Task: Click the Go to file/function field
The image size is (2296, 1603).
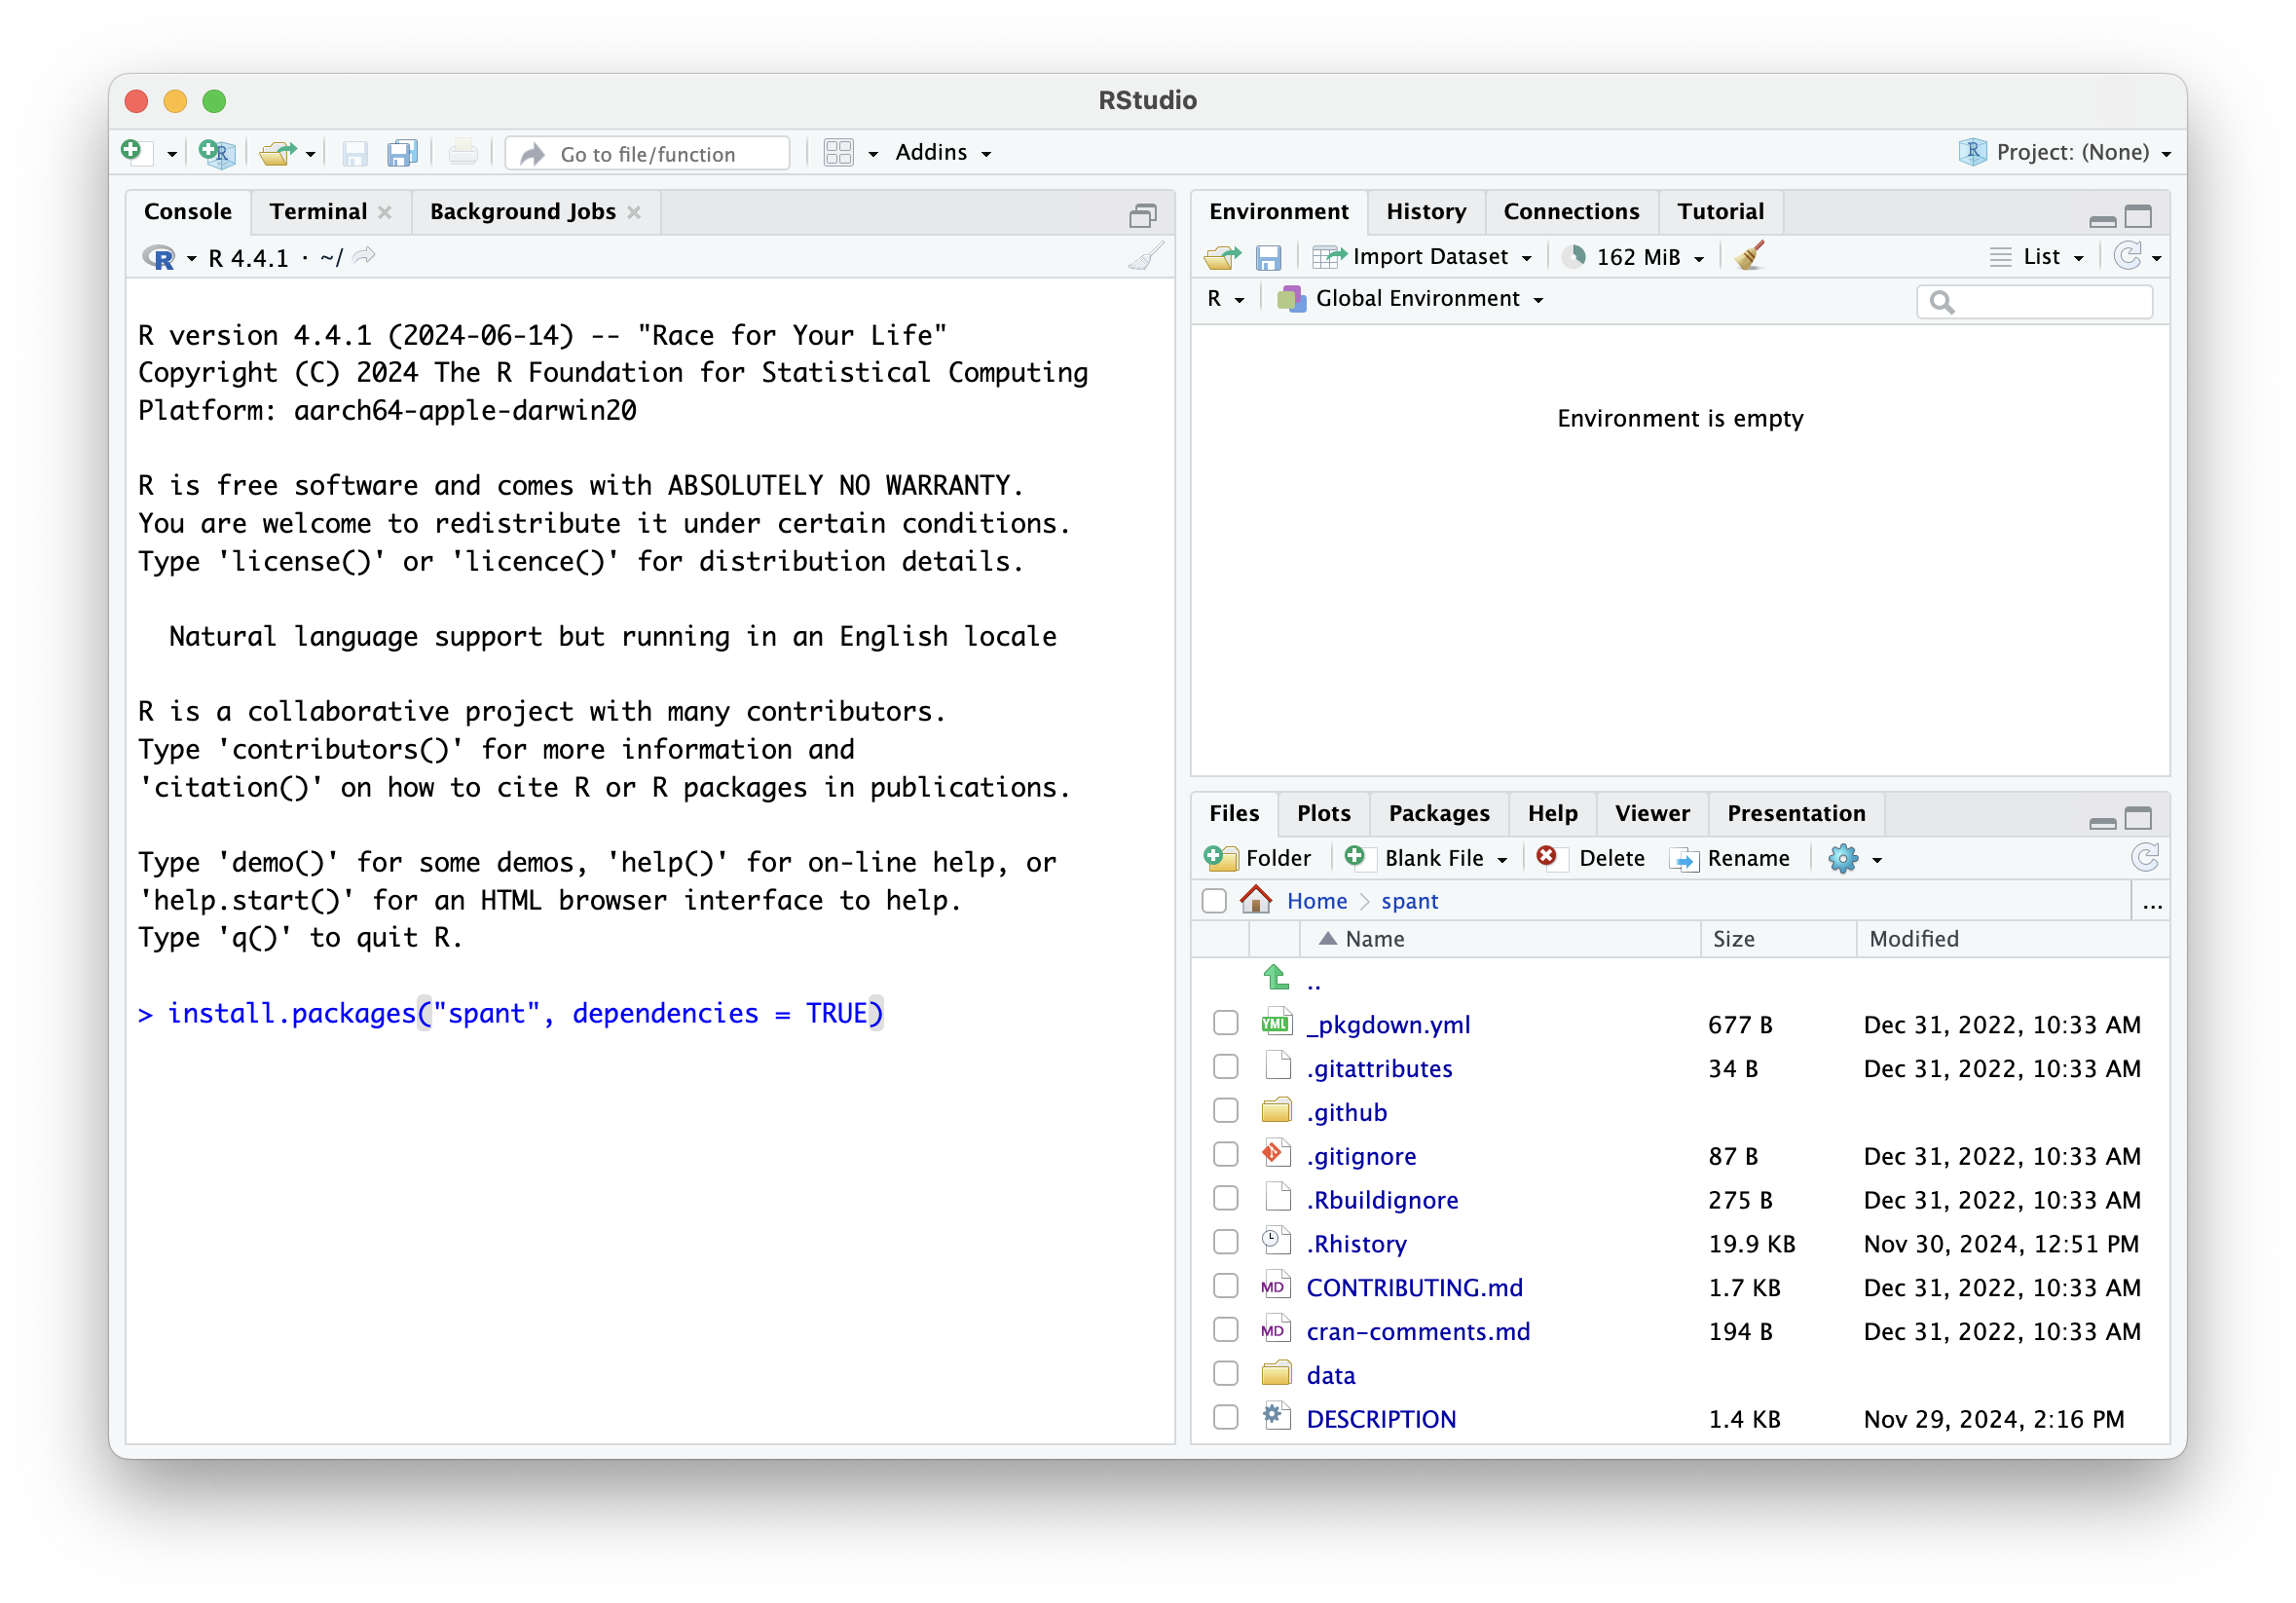Action: point(648,153)
